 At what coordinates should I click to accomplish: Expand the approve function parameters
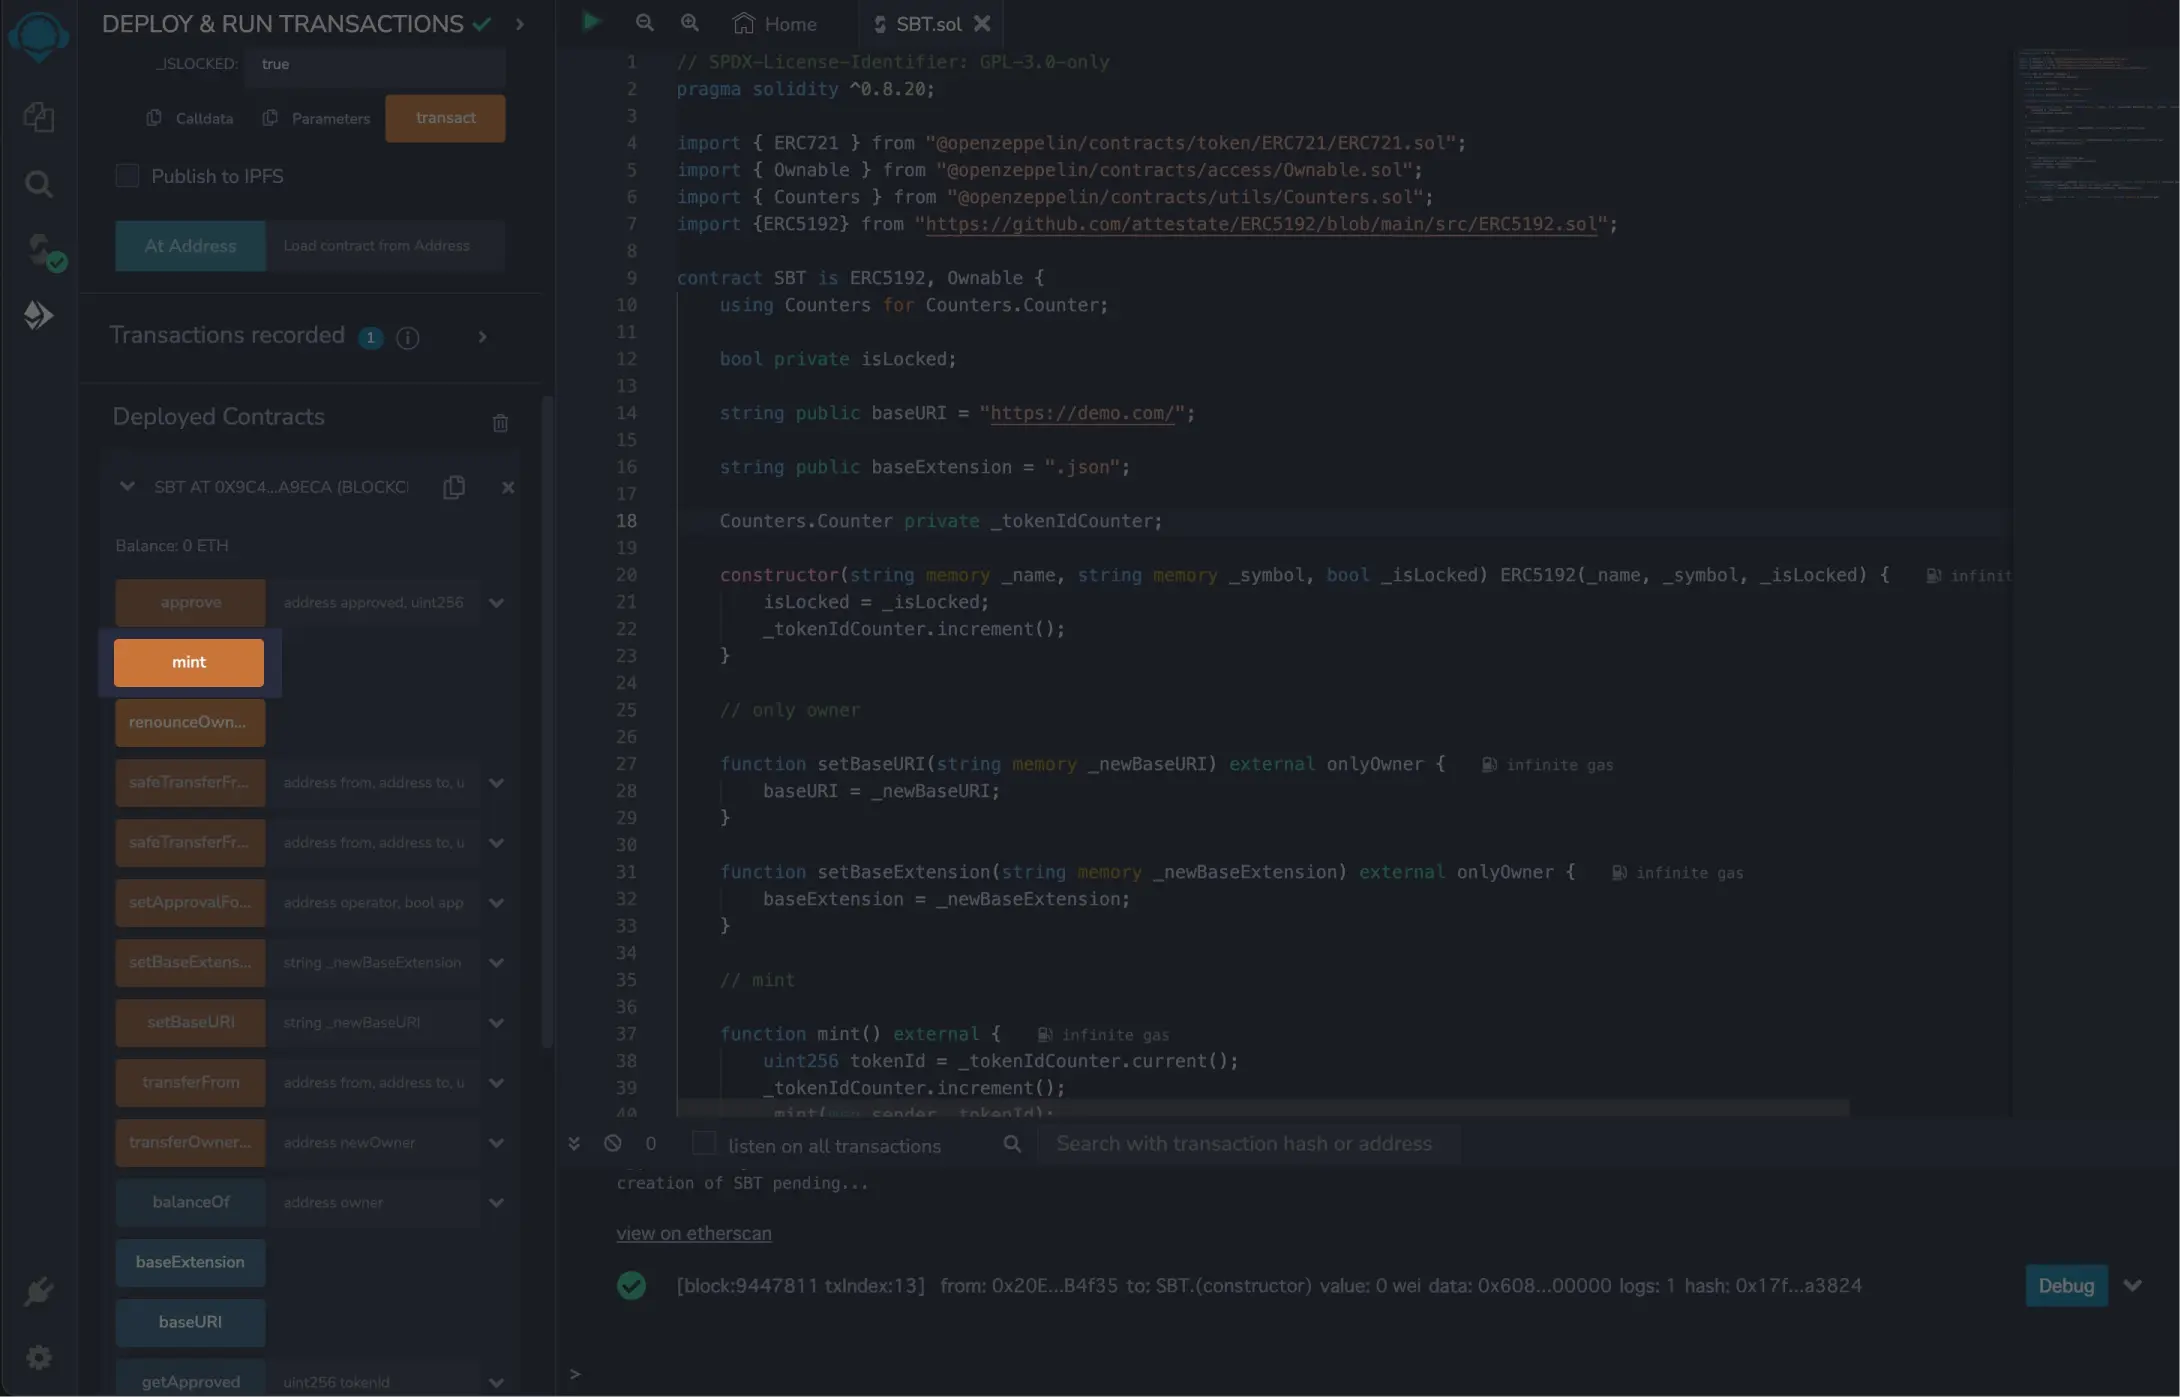(496, 603)
